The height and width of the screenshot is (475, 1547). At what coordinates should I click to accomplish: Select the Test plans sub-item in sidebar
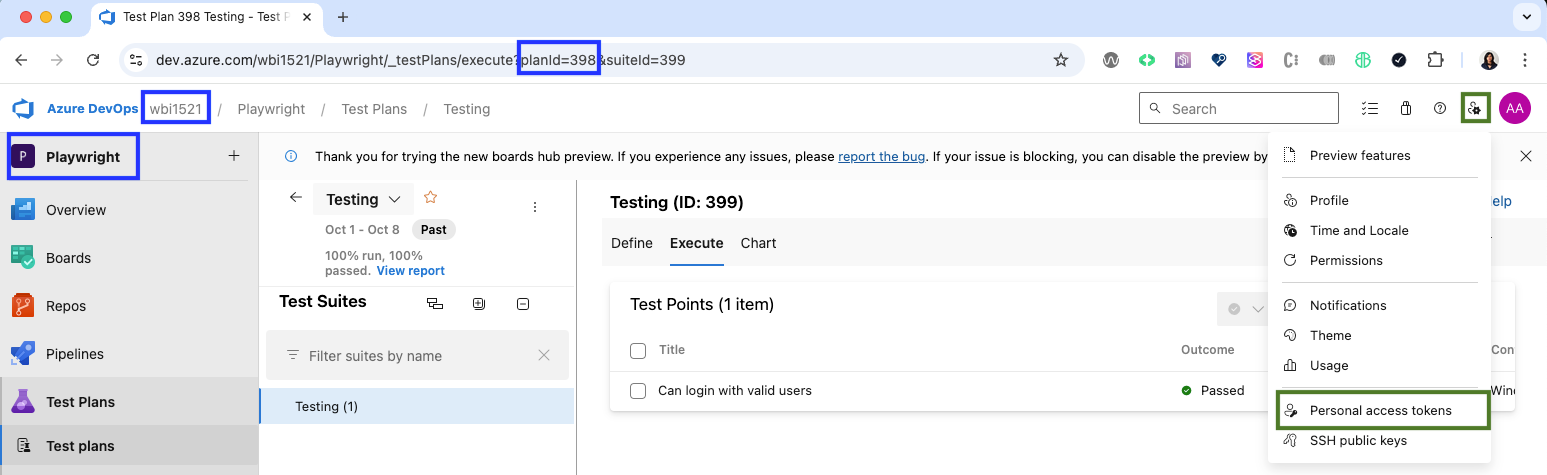tap(129, 446)
